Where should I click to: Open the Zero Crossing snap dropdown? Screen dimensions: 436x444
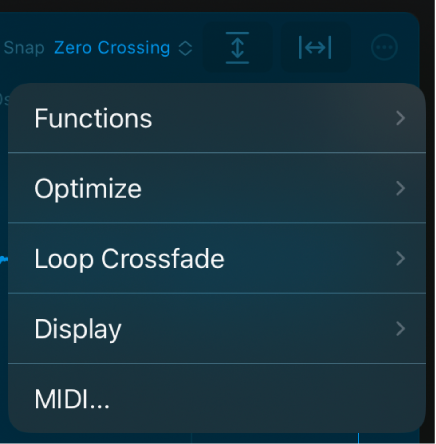point(123,48)
